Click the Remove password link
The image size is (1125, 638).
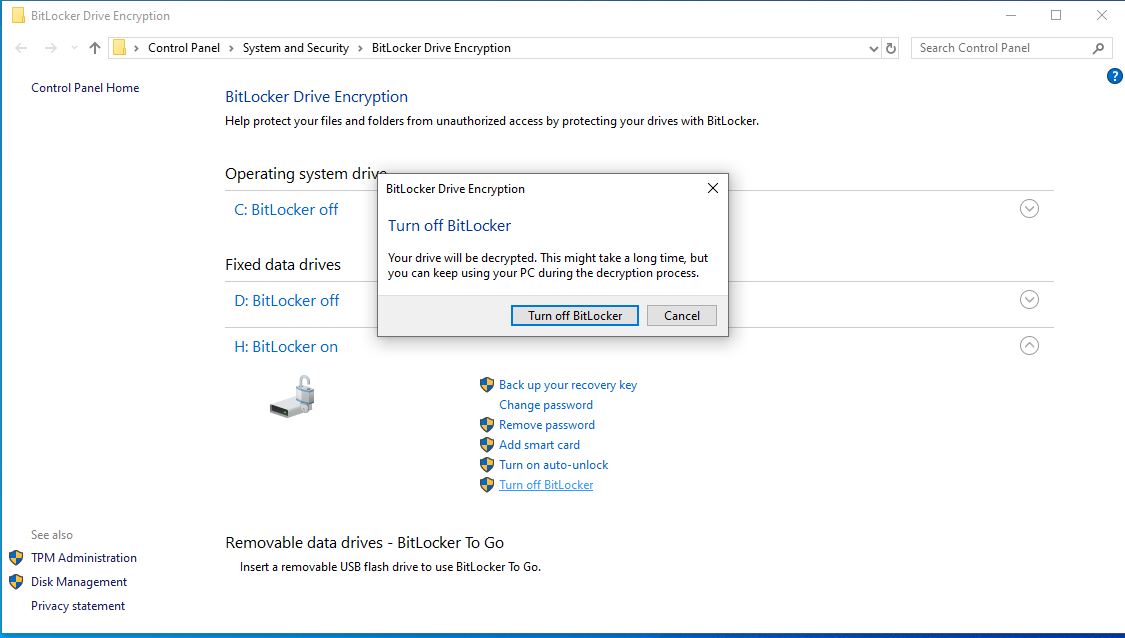[x=547, y=425]
